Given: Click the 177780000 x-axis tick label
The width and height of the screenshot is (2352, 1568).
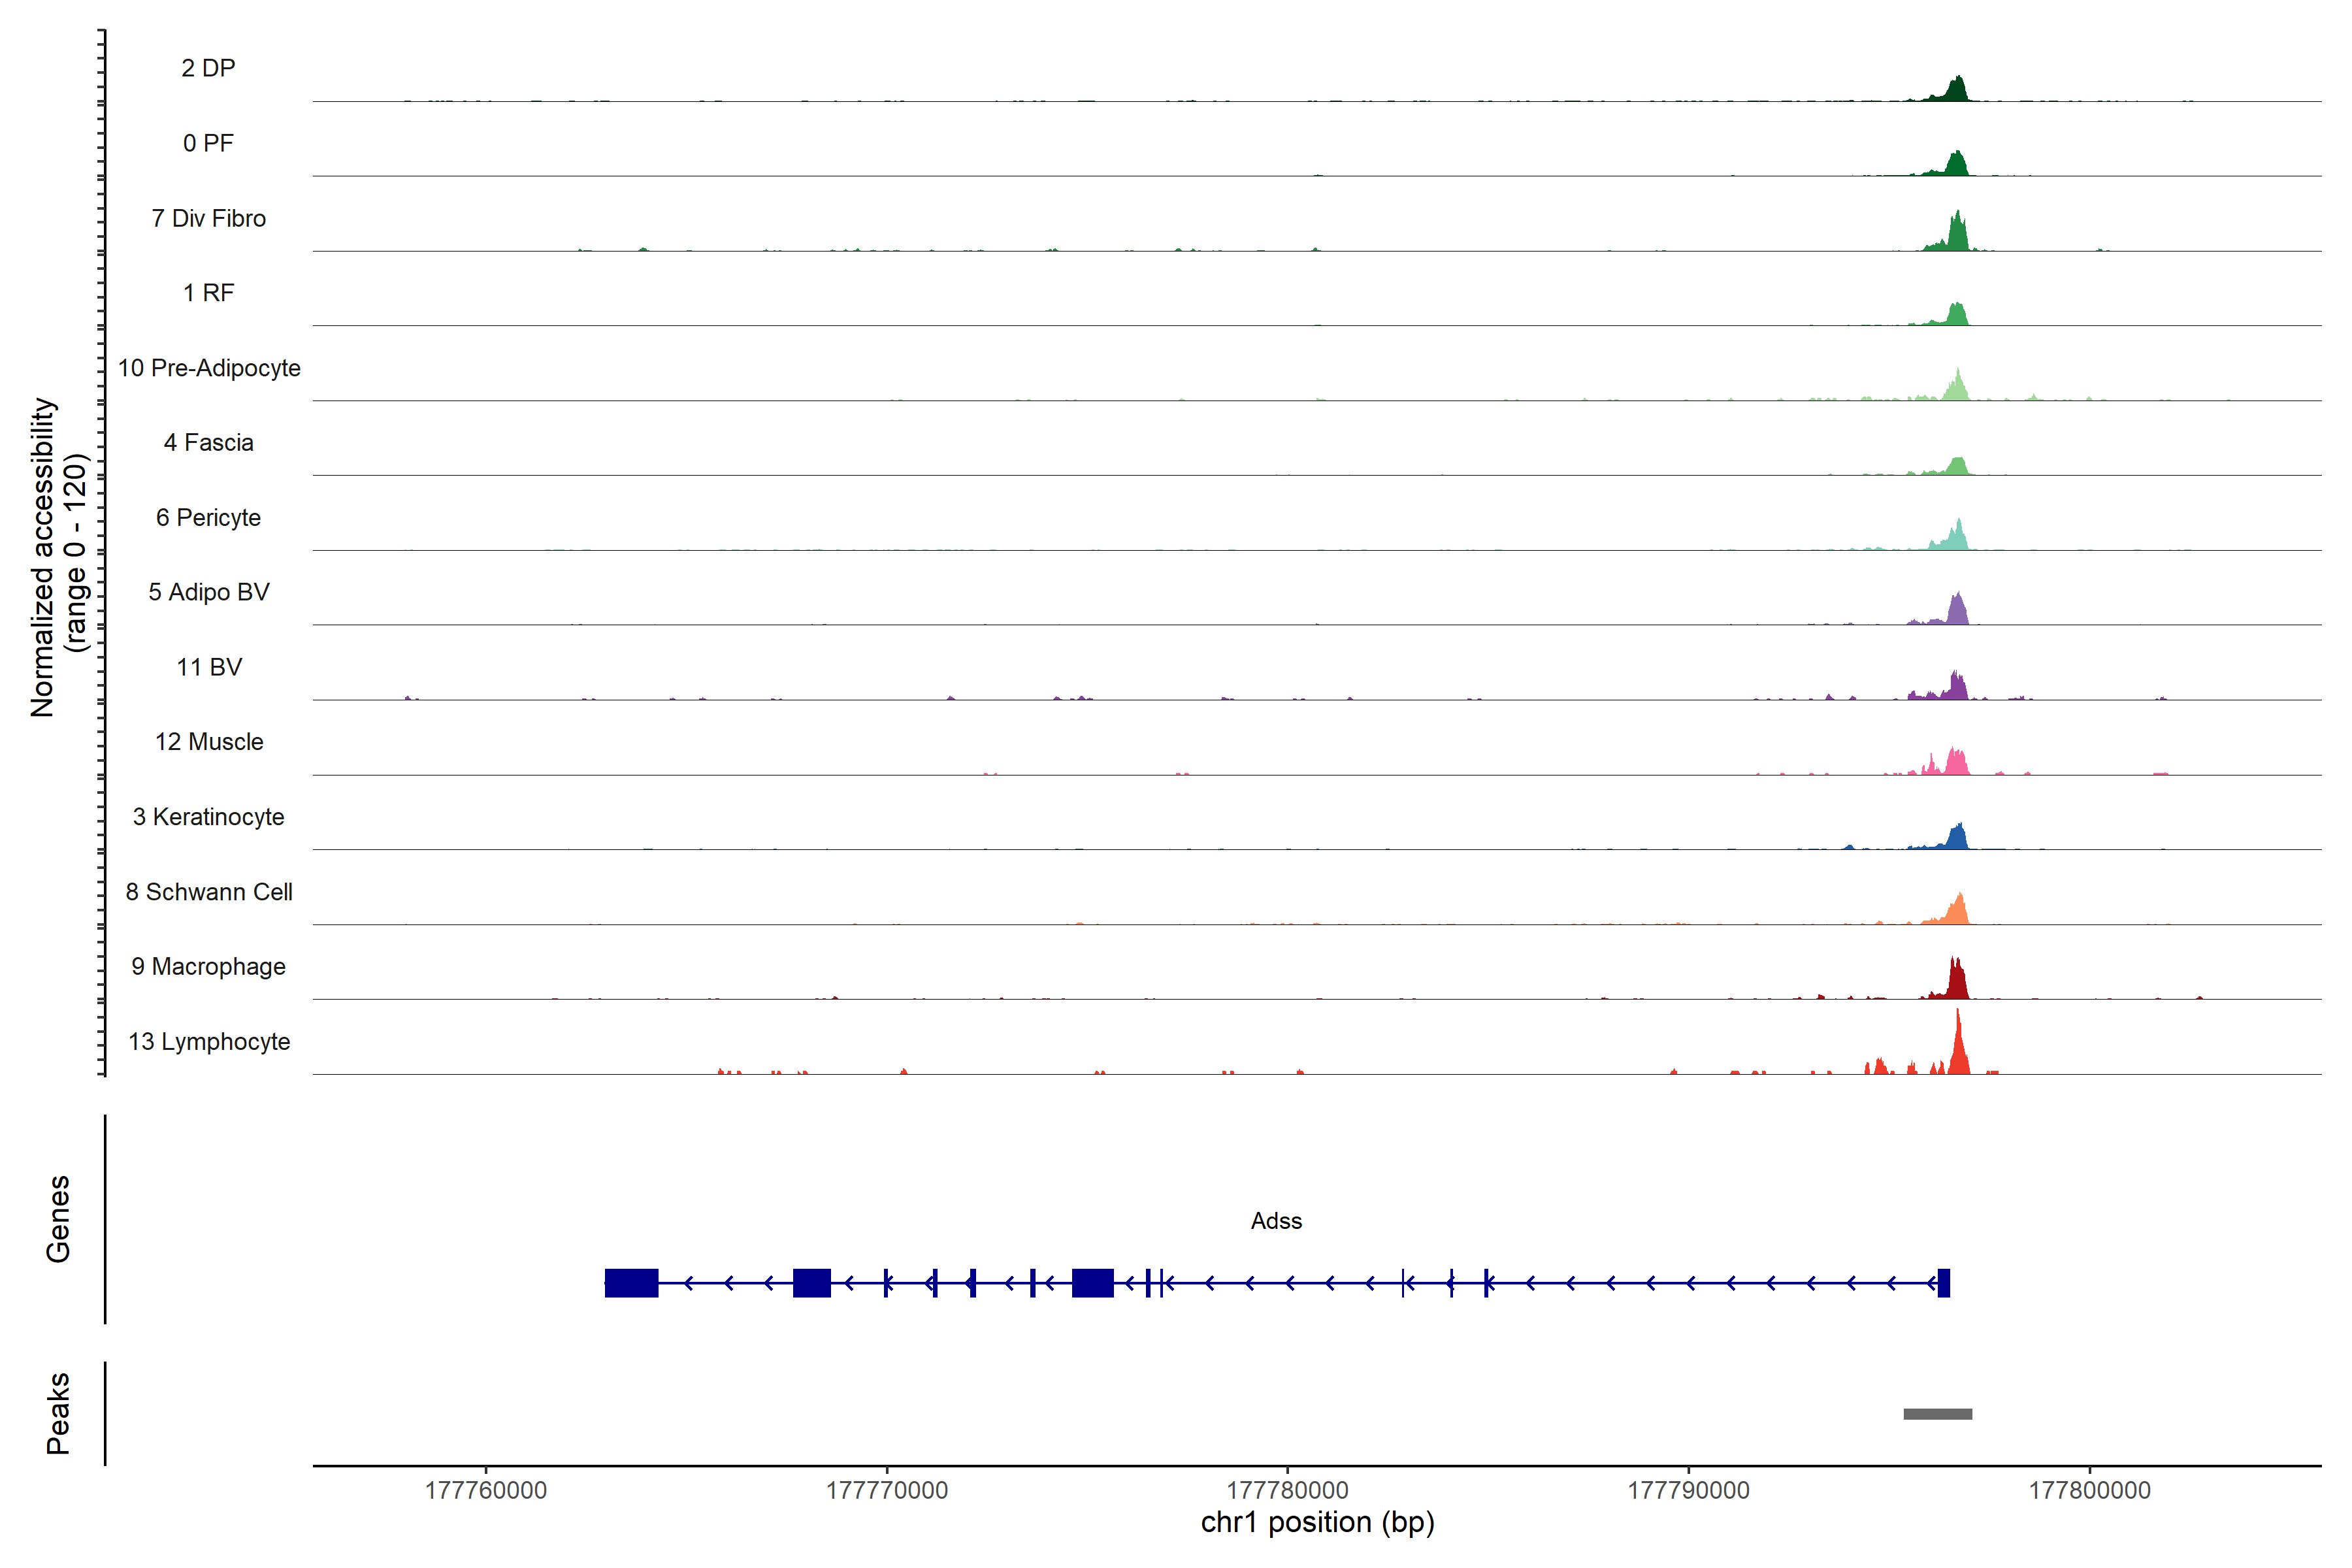Looking at the screenshot, I should click(x=1287, y=1490).
